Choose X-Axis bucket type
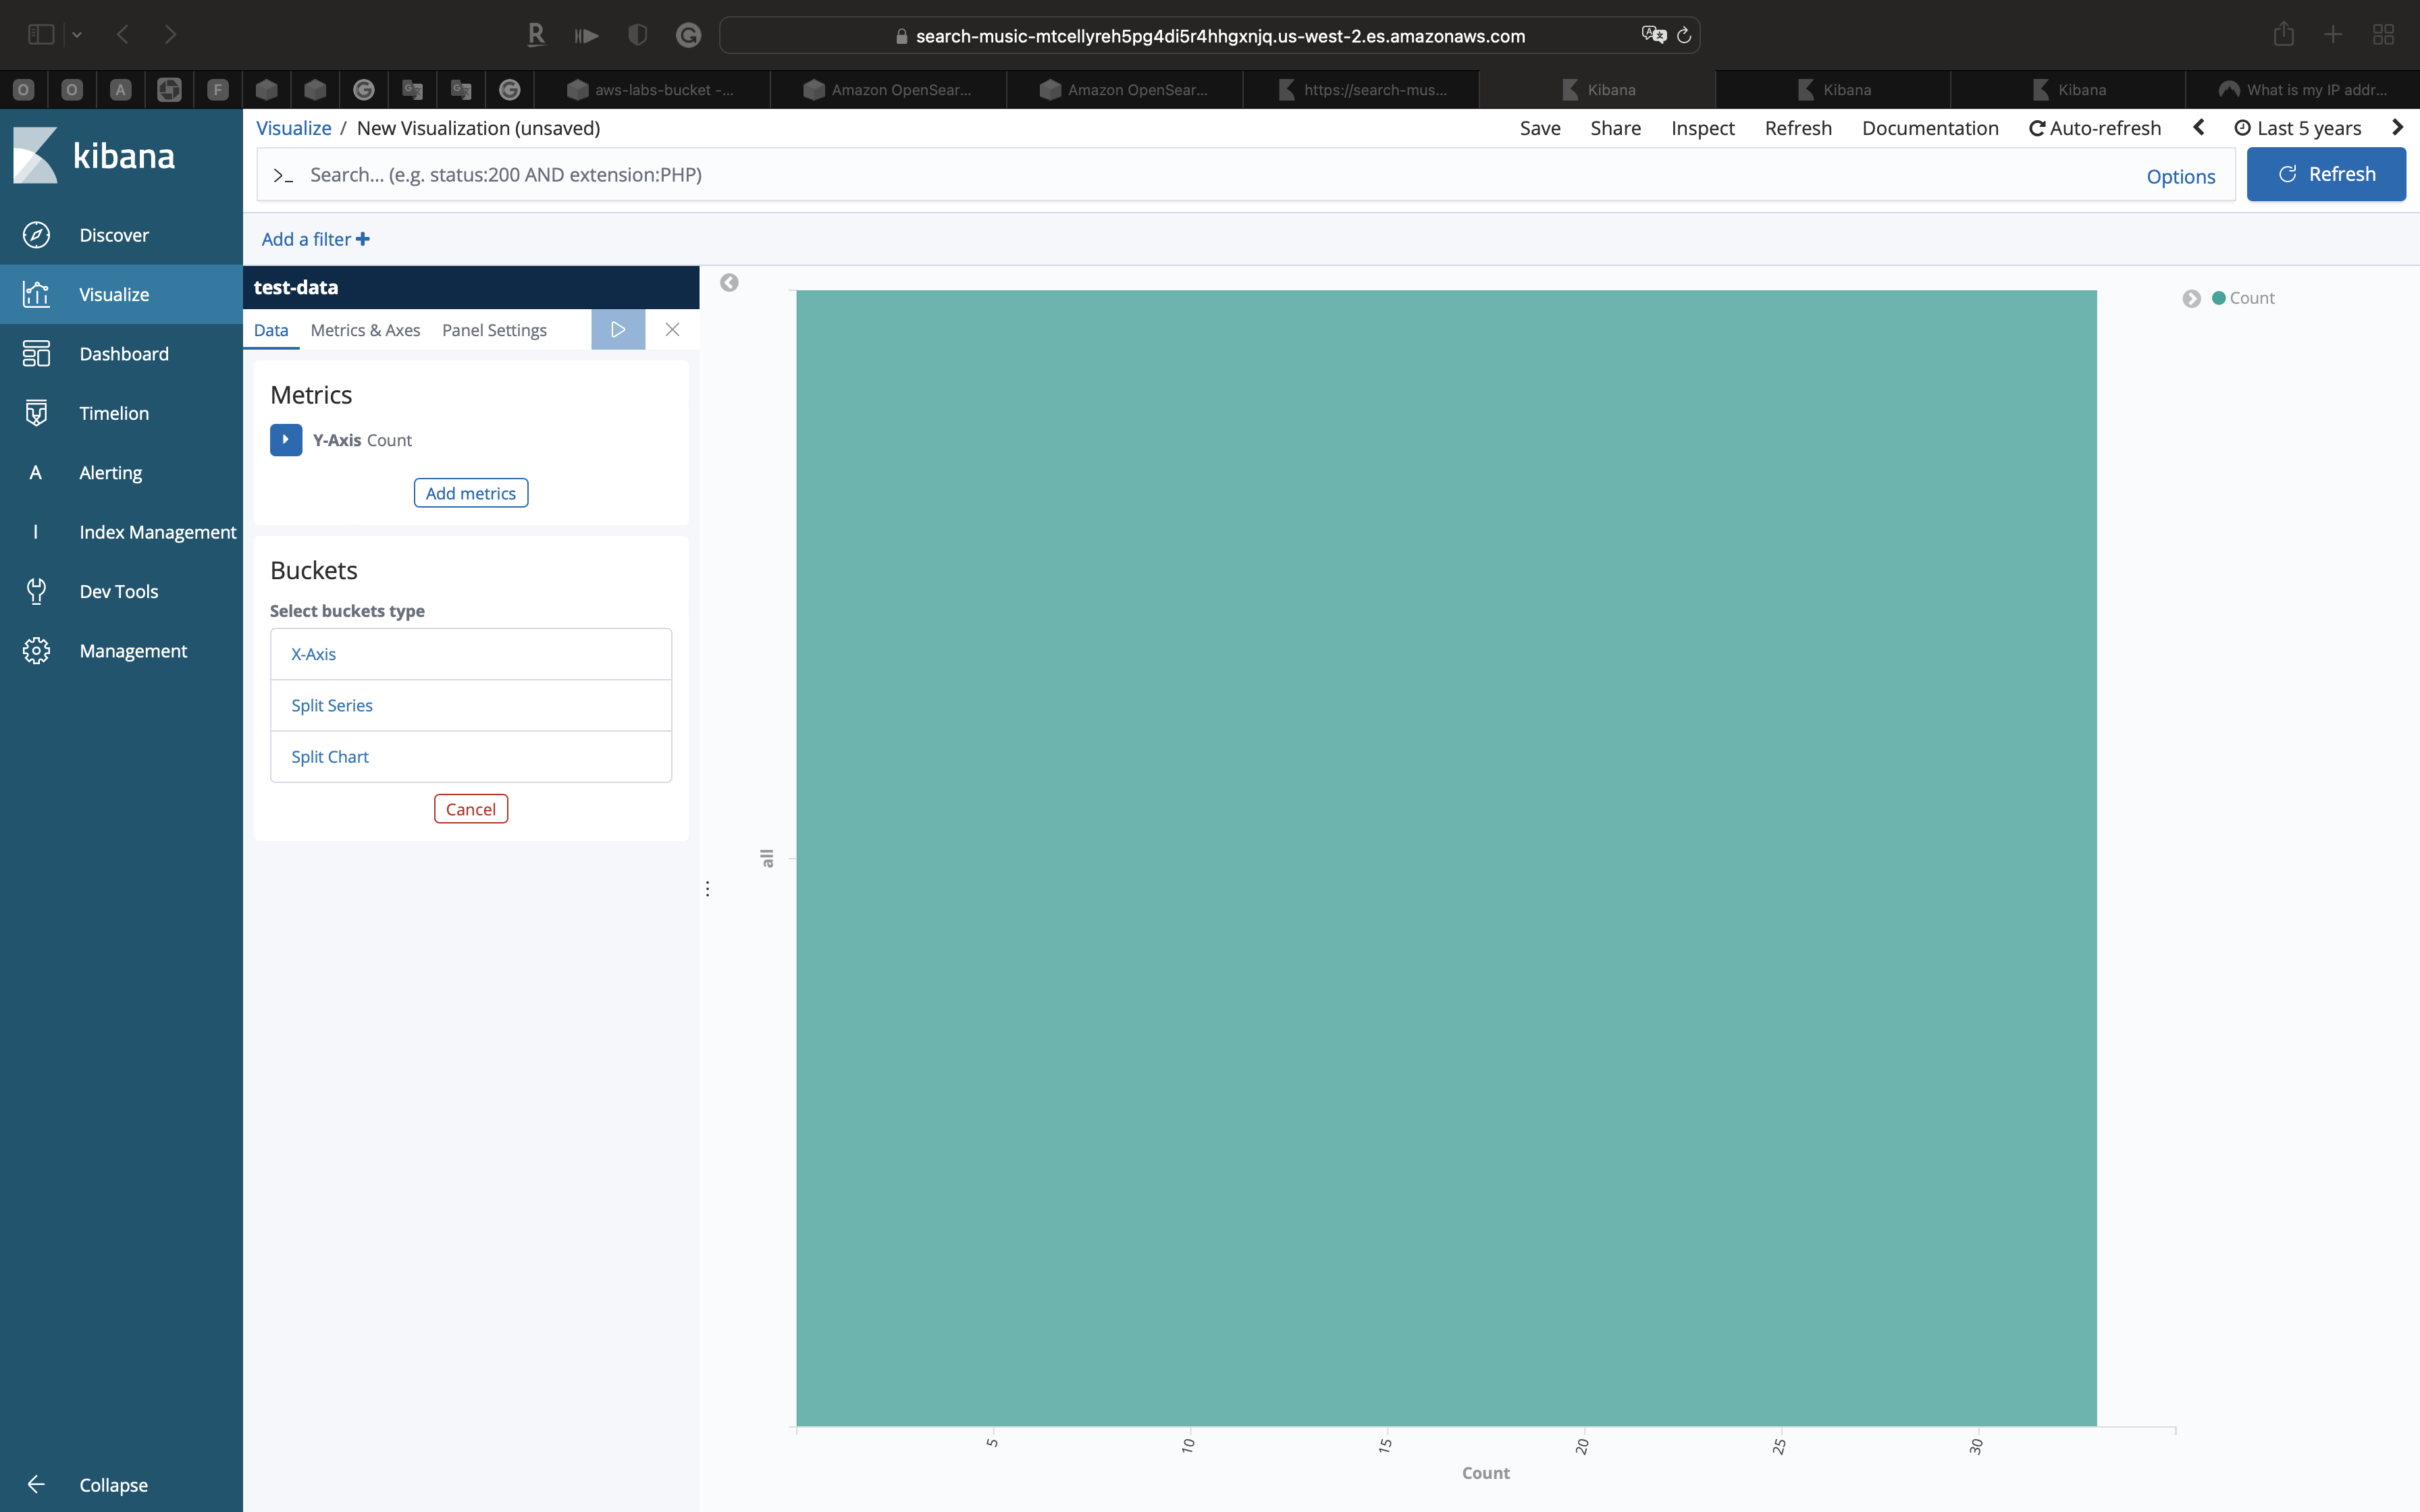The width and height of the screenshot is (2420, 1512). pos(313,654)
